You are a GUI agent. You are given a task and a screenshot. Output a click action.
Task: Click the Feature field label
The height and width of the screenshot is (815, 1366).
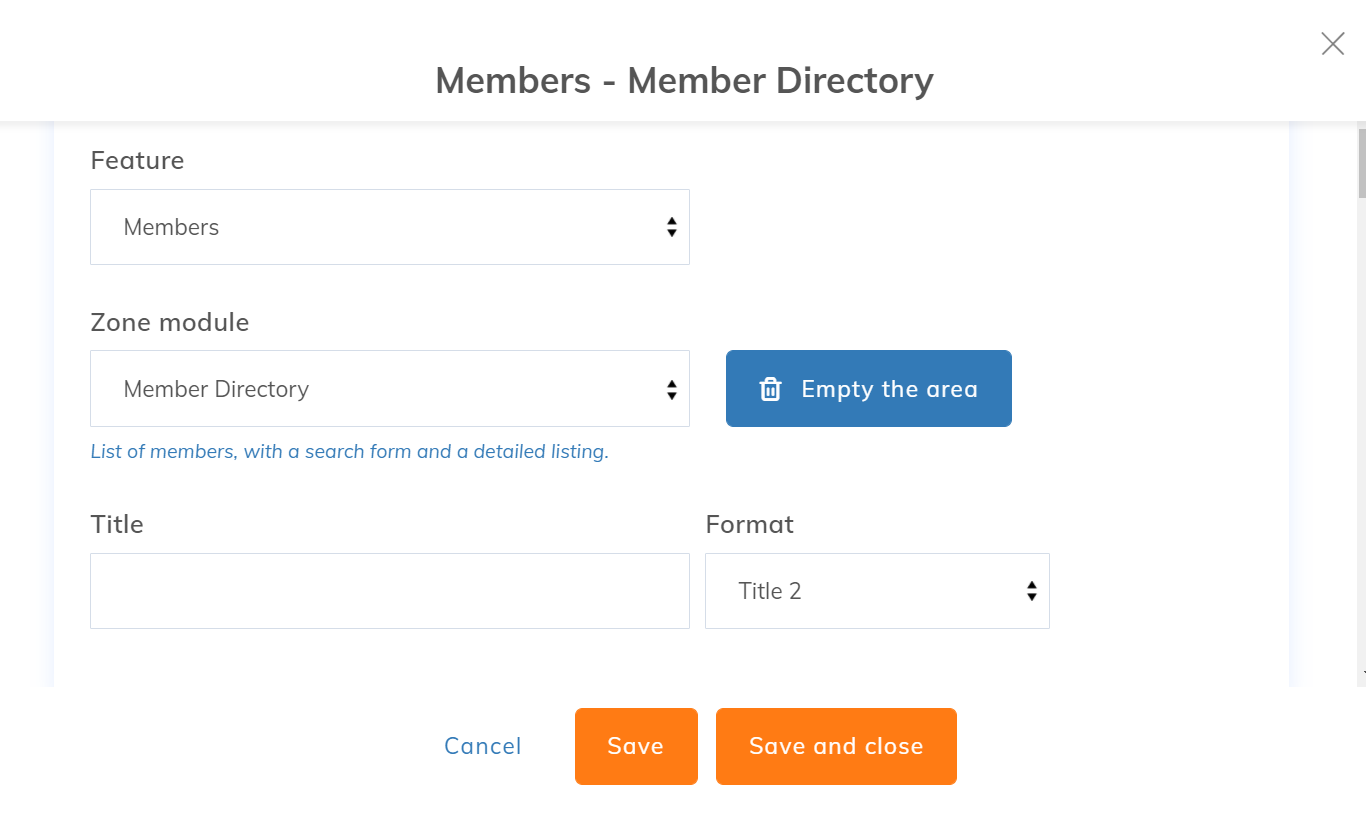pyautogui.click(x=137, y=161)
